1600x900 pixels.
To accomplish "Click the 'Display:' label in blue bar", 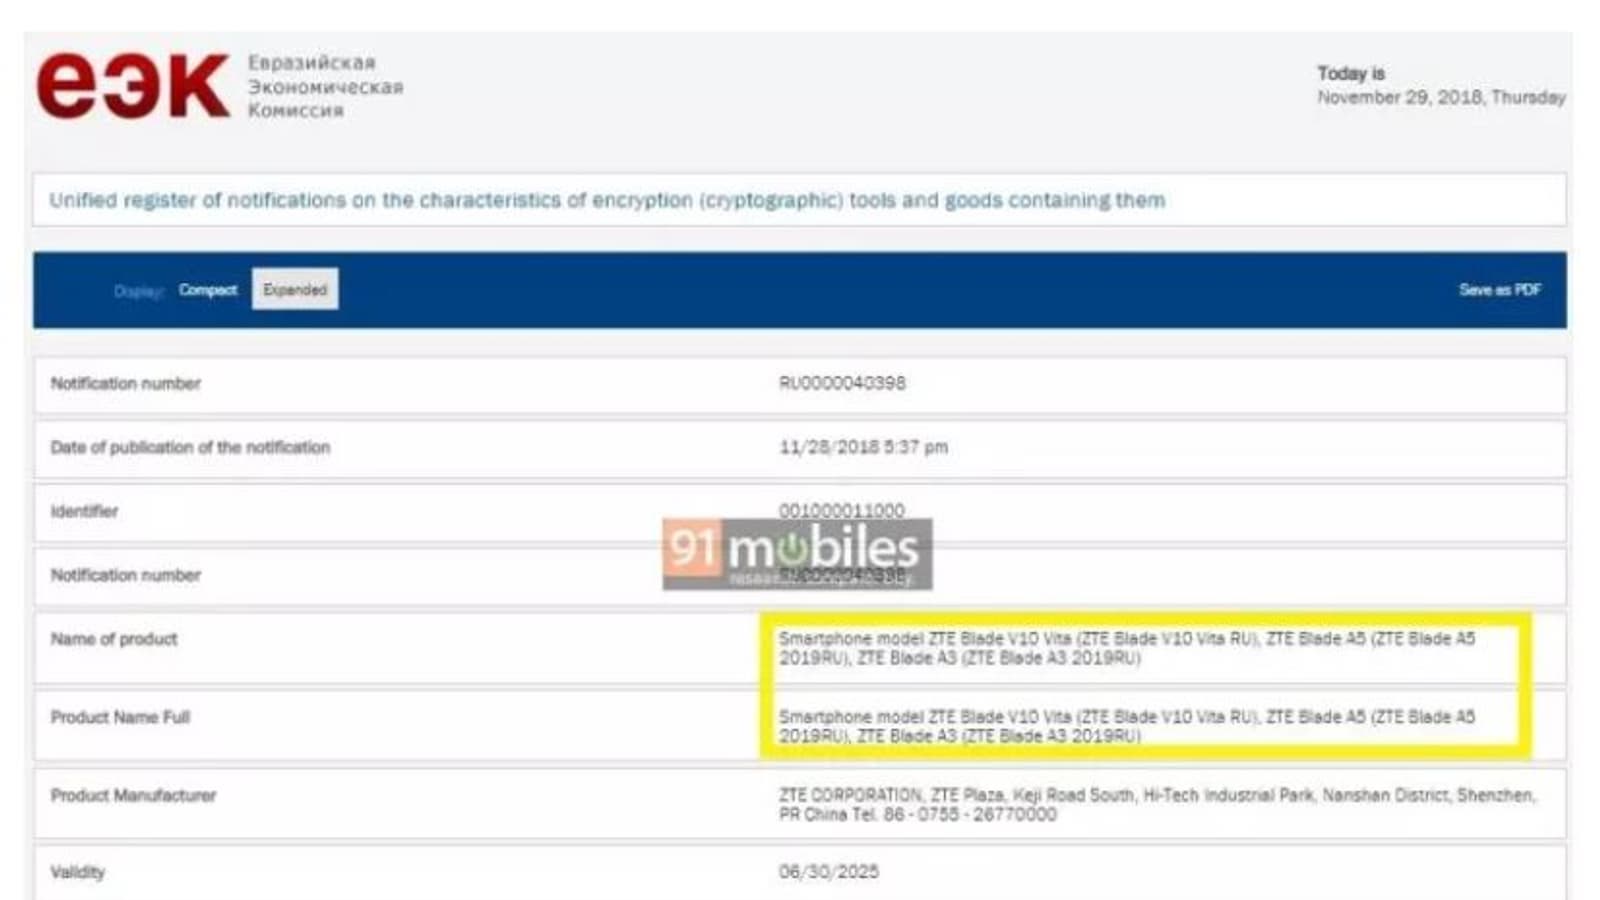I will 138,291.
